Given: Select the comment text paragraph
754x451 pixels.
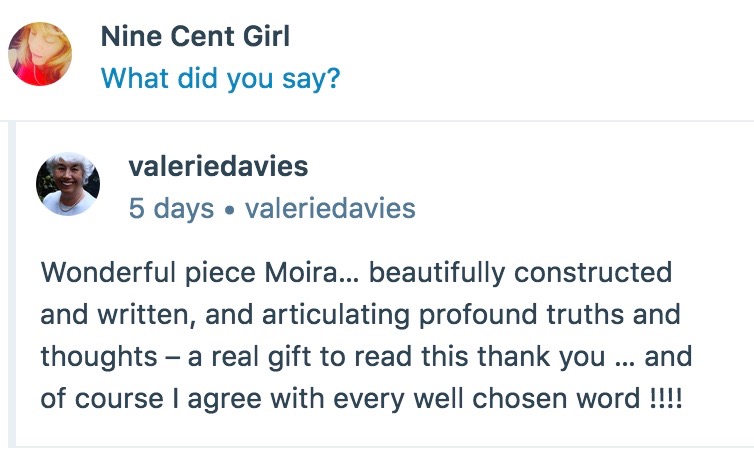Looking at the screenshot, I should click(367, 335).
